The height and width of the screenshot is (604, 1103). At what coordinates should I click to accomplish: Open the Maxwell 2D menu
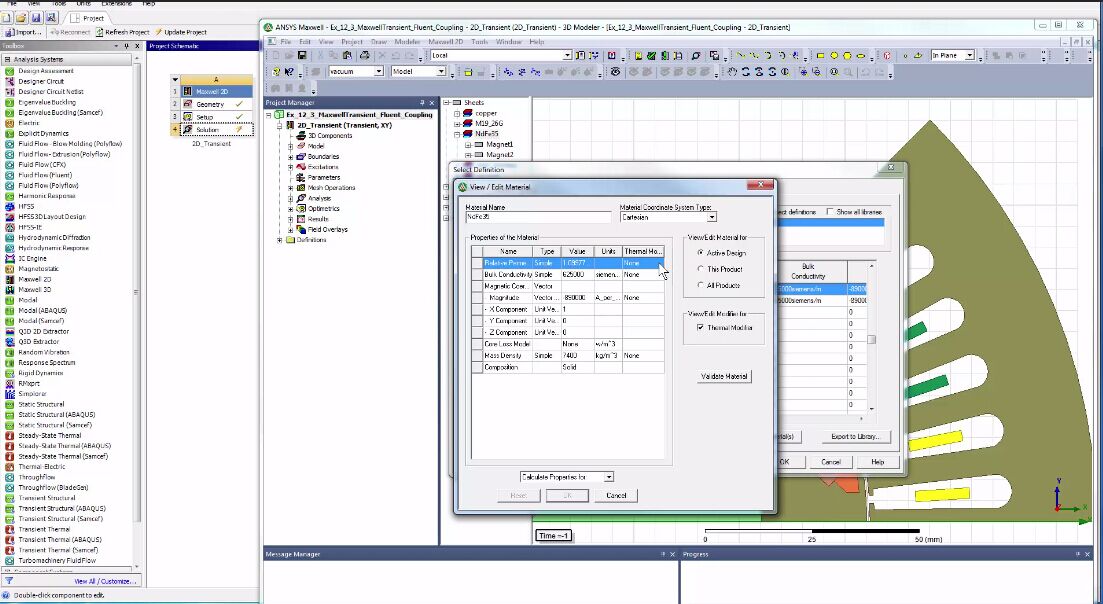pos(445,42)
